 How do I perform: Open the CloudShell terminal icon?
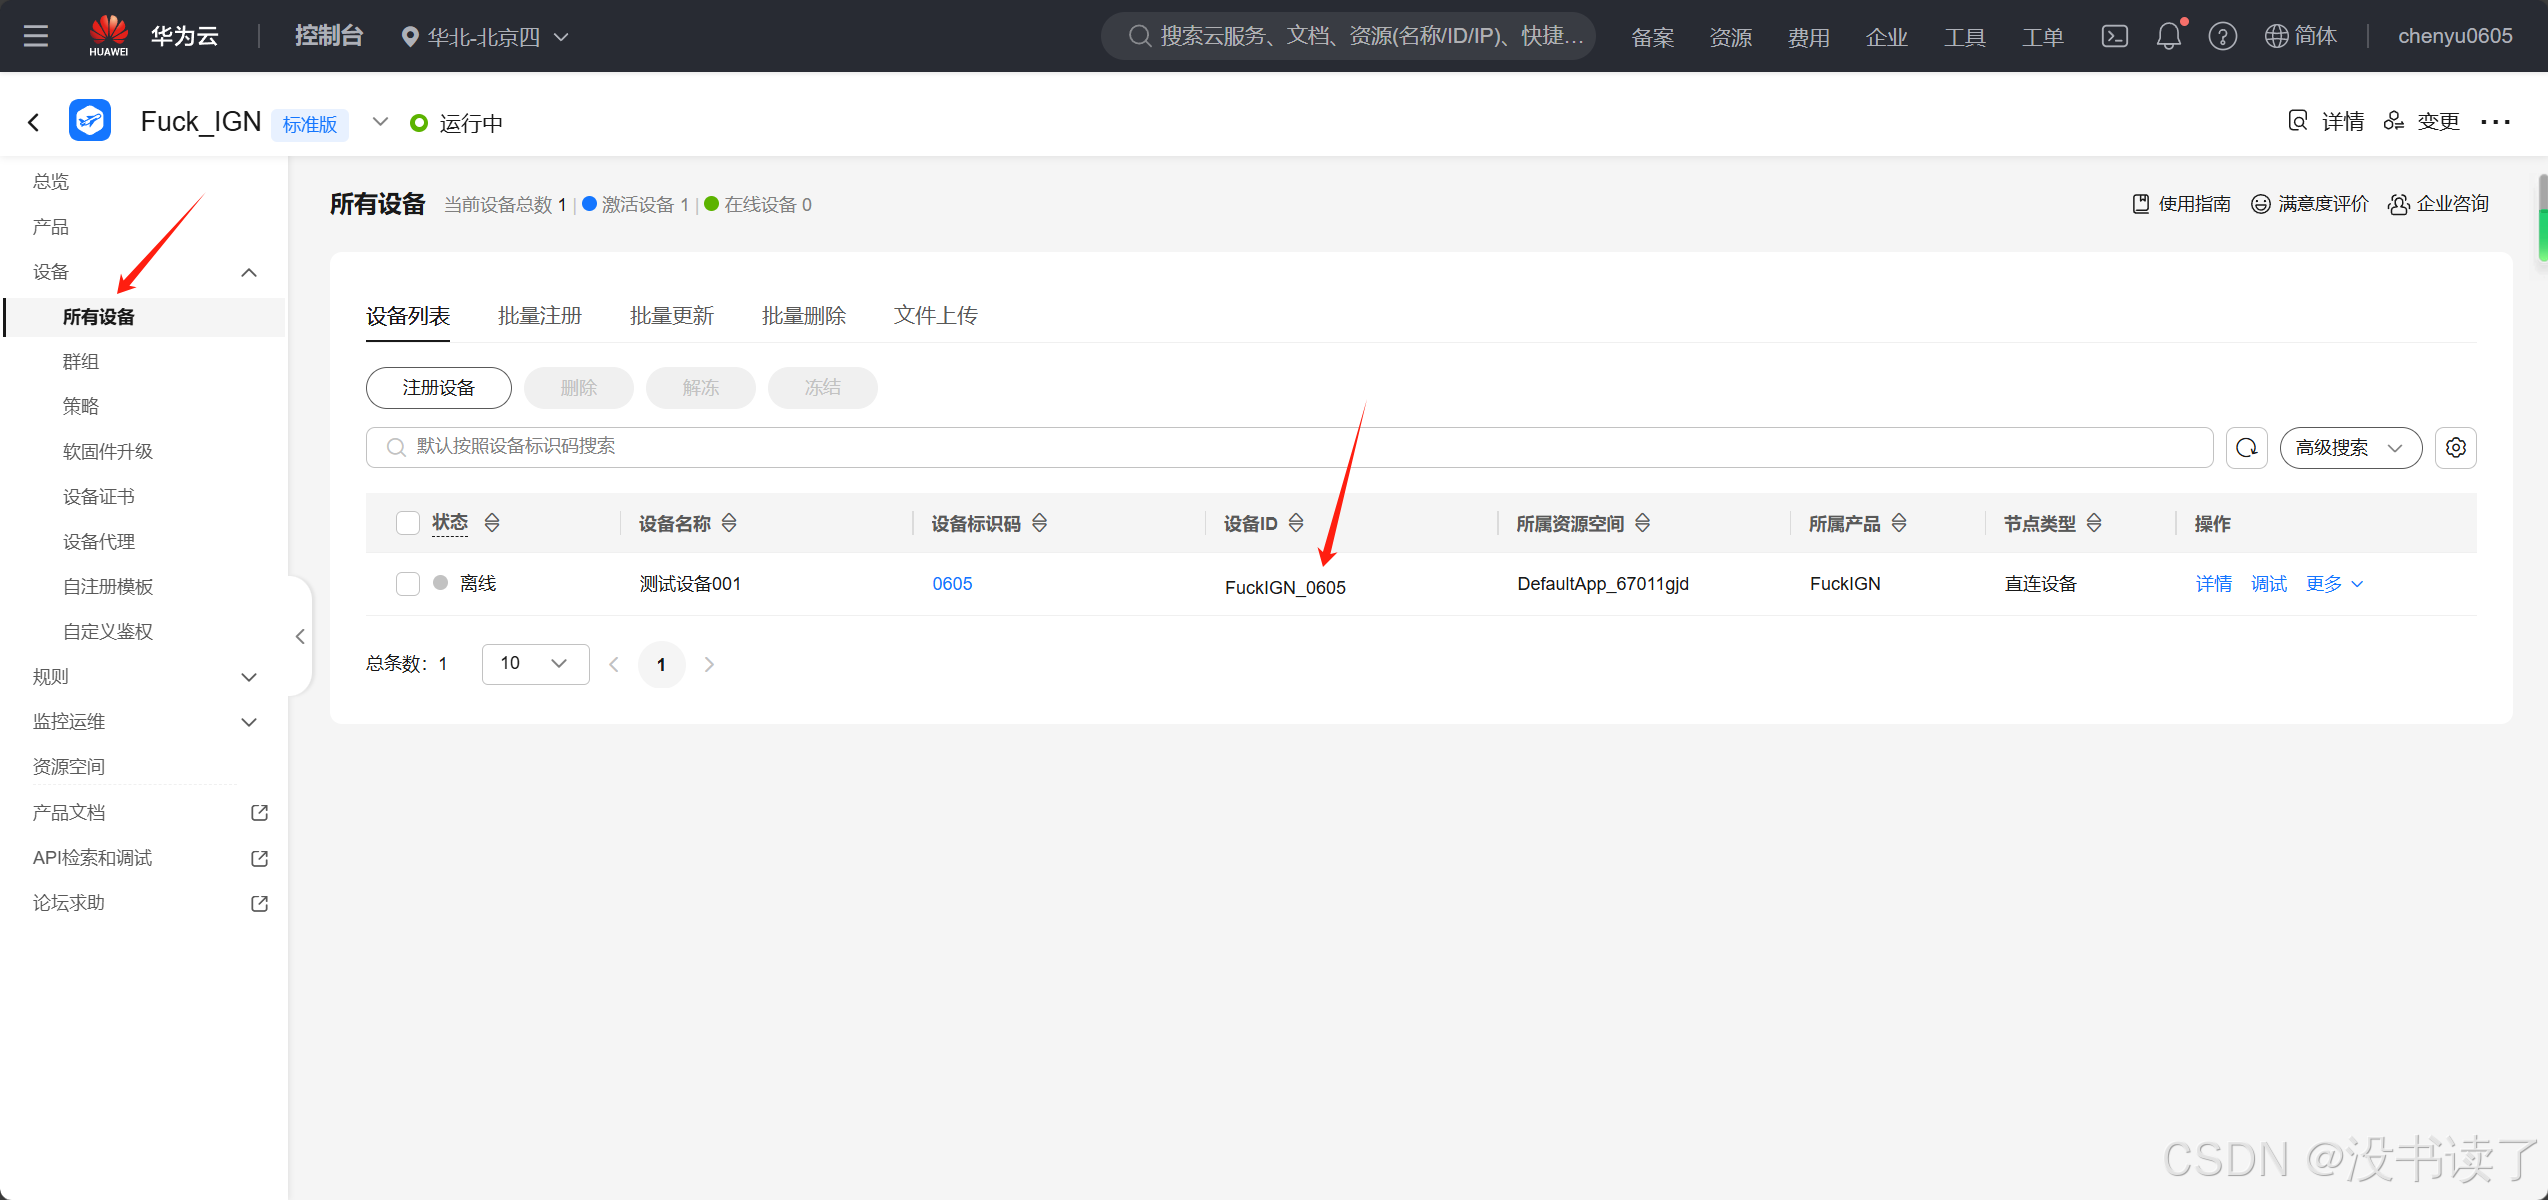2114,37
